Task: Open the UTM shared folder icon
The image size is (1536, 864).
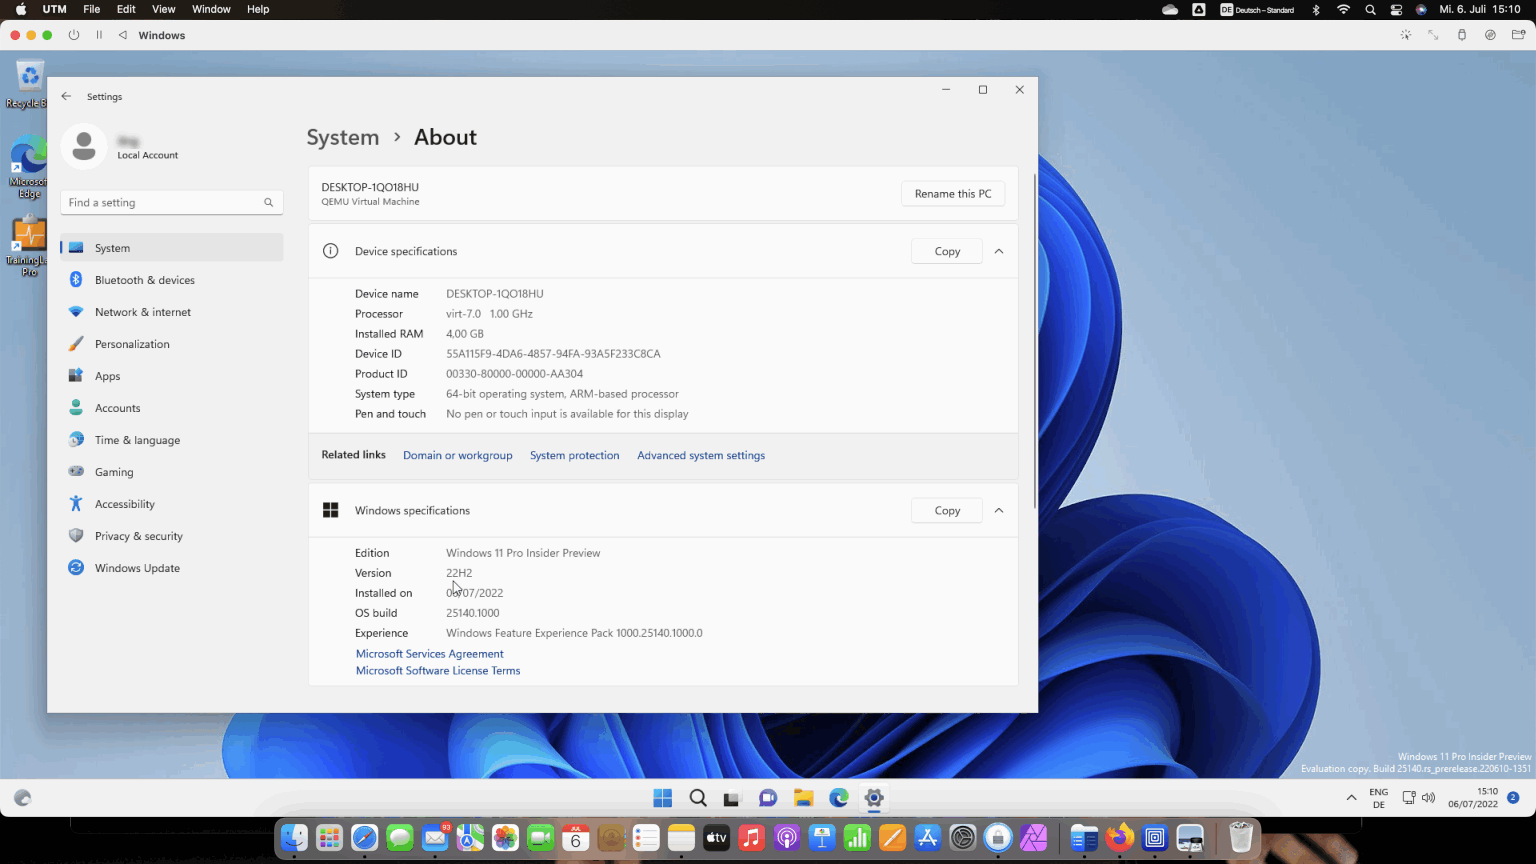Action: click(1518, 35)
